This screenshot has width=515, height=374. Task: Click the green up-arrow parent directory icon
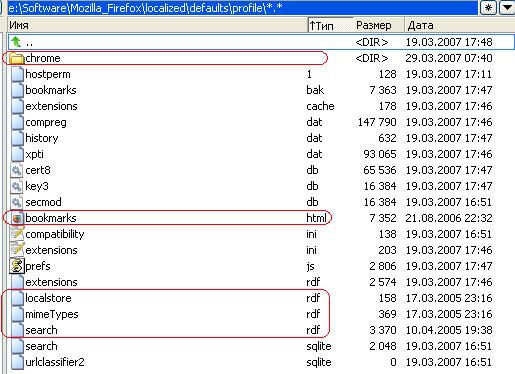16,42
